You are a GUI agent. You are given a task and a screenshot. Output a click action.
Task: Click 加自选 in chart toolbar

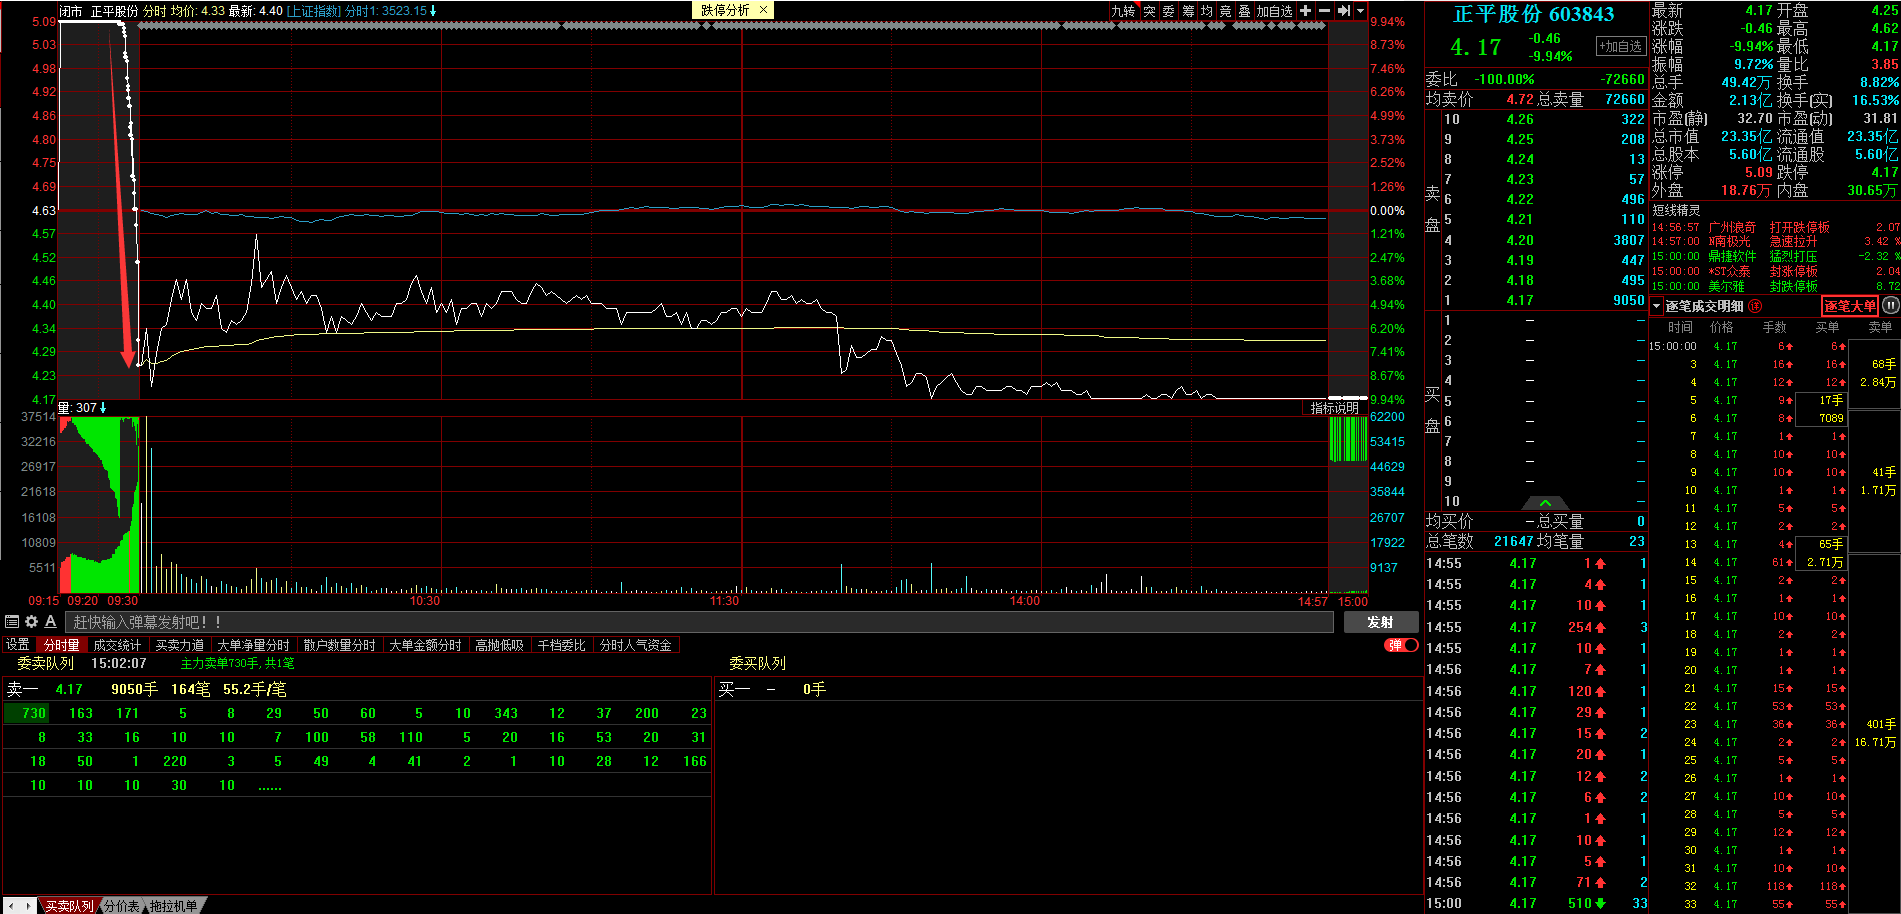coord(1275,11)
